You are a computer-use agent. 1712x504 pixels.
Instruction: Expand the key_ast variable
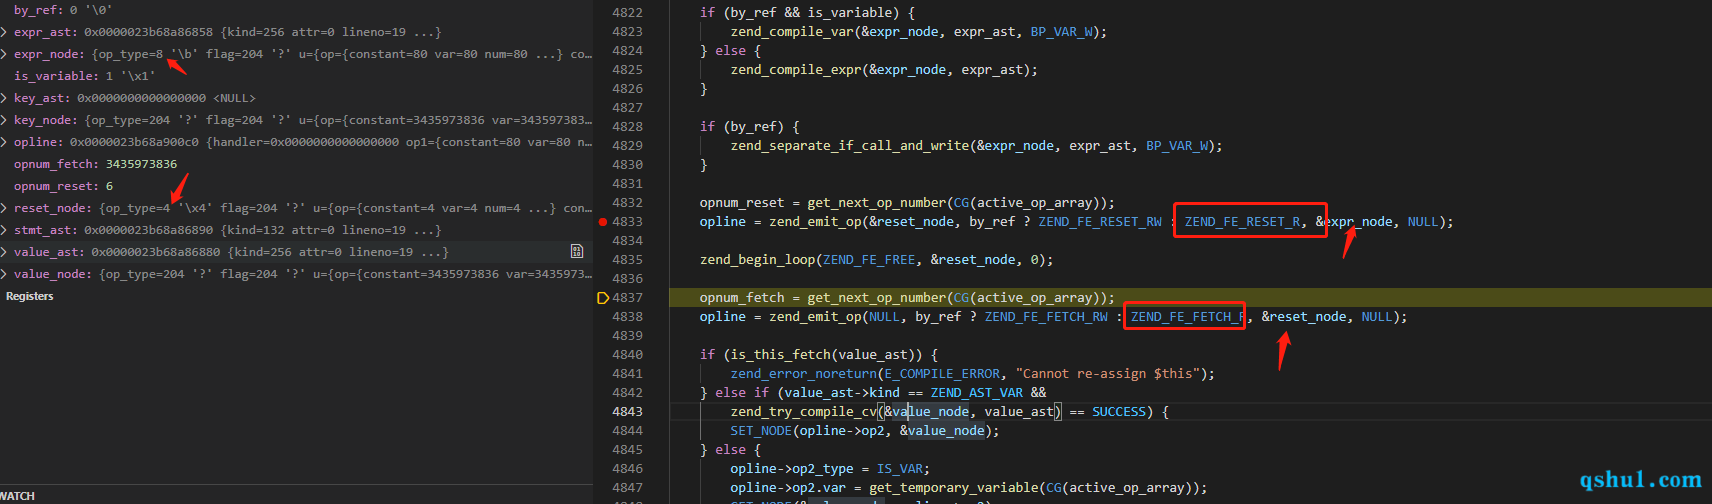click(5, 99)
